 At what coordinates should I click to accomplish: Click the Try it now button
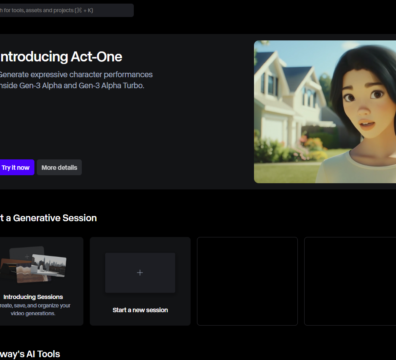16,167
